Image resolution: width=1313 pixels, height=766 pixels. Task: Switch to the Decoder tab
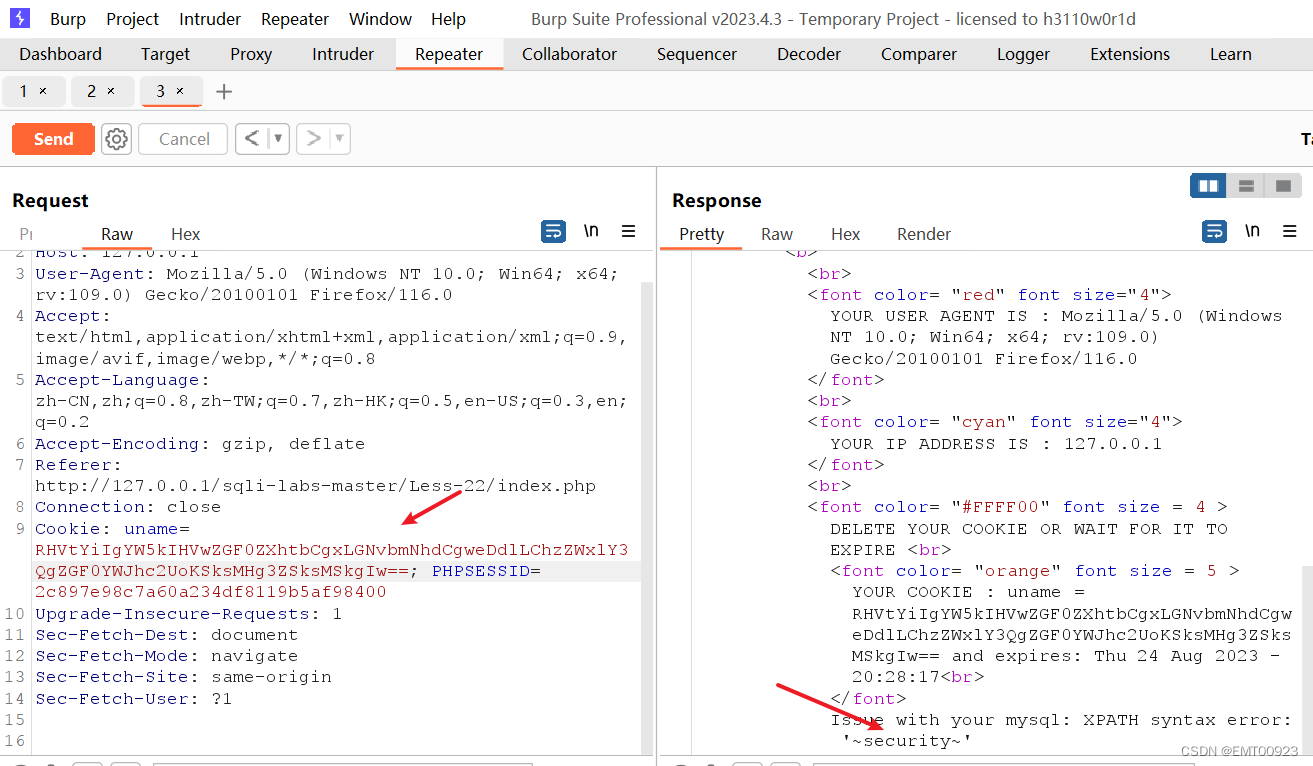tap(809, 54)
